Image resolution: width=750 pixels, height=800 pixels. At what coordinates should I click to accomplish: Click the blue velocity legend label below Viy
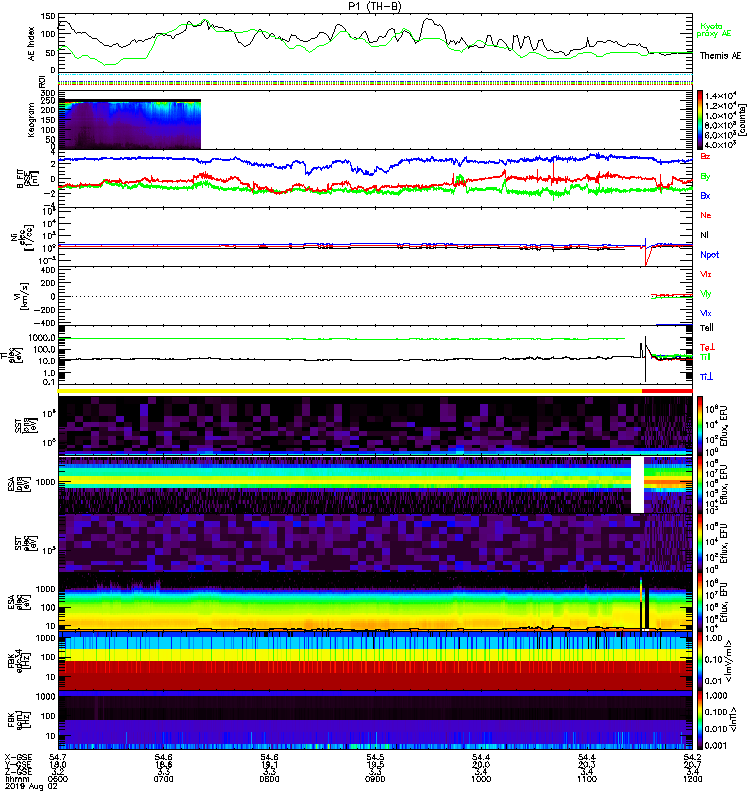tap(706, 313)
